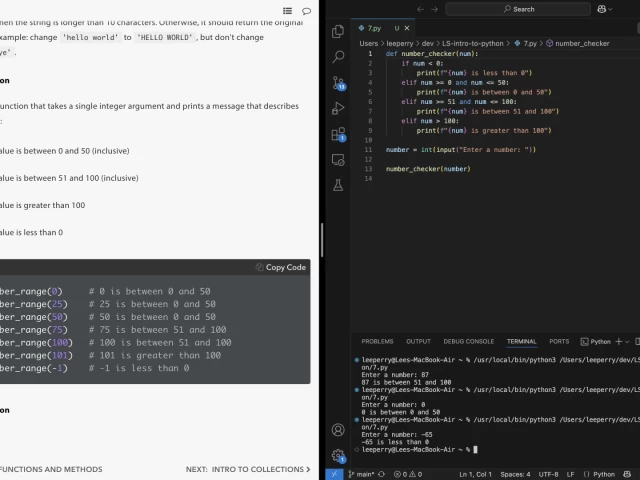Click line number 1 in the editor
The width and height of the screenshot is (640, 480).
370,53
